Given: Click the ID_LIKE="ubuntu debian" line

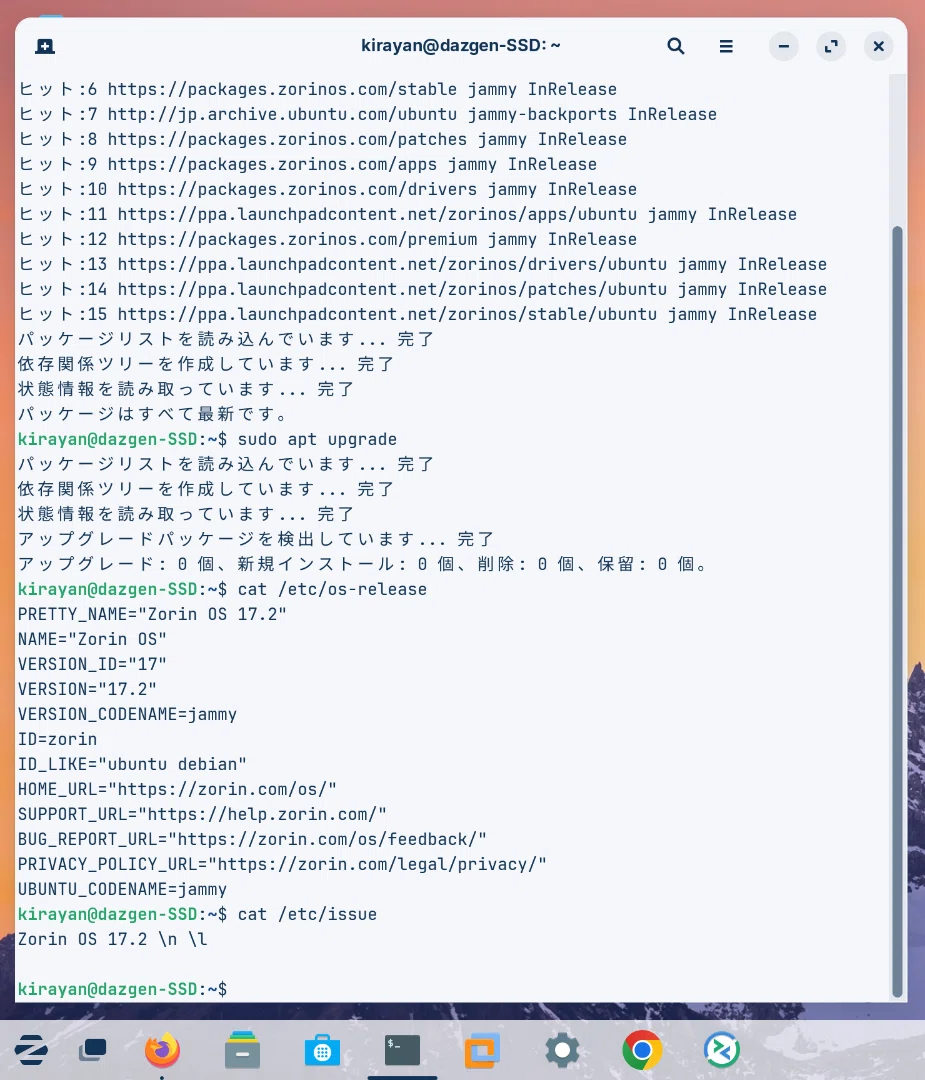Looking at the screenshot, I should click(x=132, y=764).
